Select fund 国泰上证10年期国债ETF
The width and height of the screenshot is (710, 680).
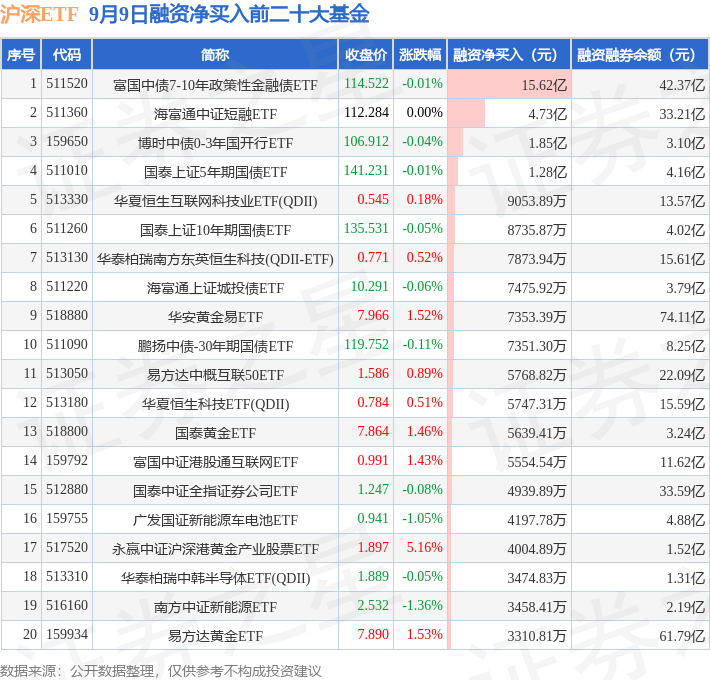(x=215, y=230)
